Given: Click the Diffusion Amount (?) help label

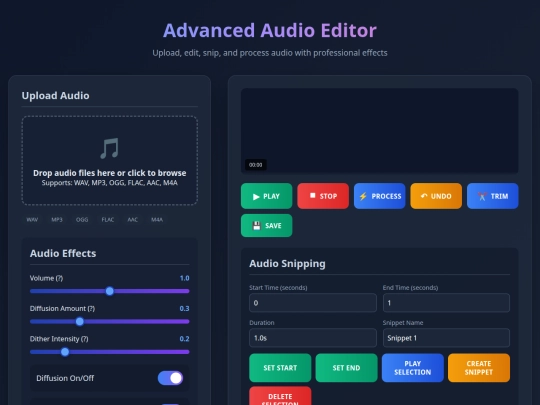Looking at the screenshot, I should (x=62, y=308).
